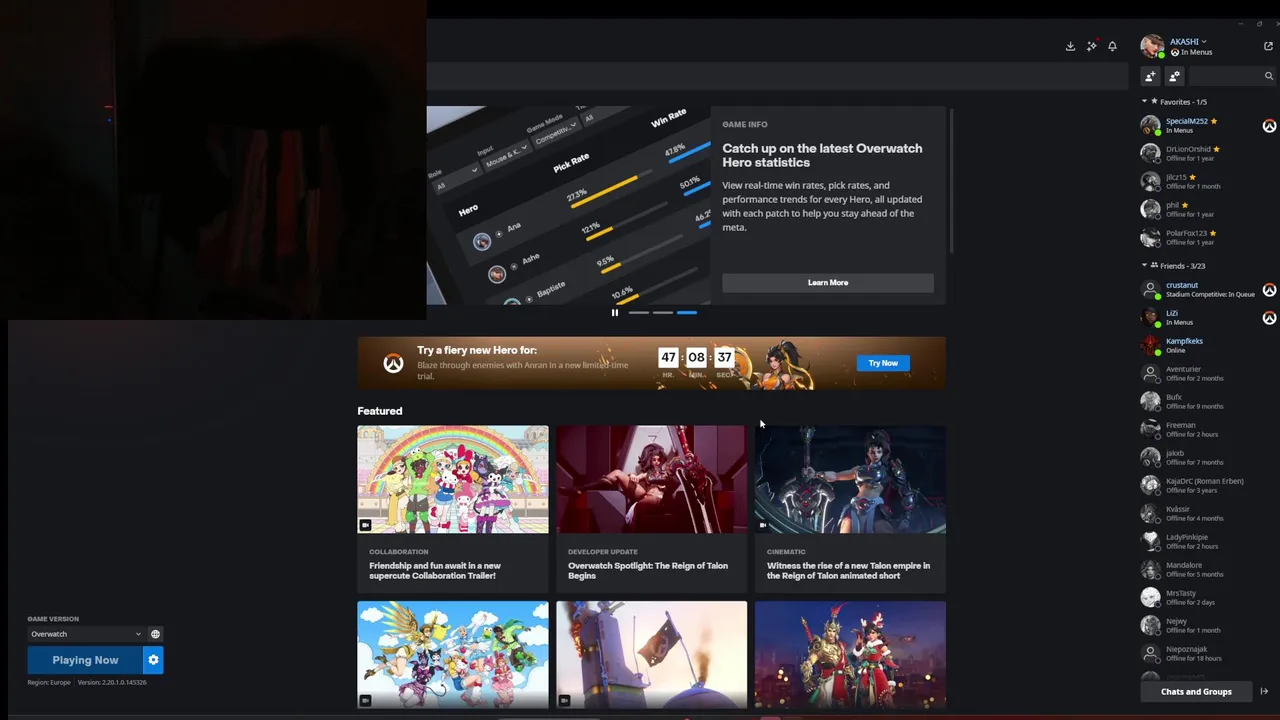Select friend LadyPinkipie
The height and width of the screenshot is (720, 1280).
(x=1208, y=542)
